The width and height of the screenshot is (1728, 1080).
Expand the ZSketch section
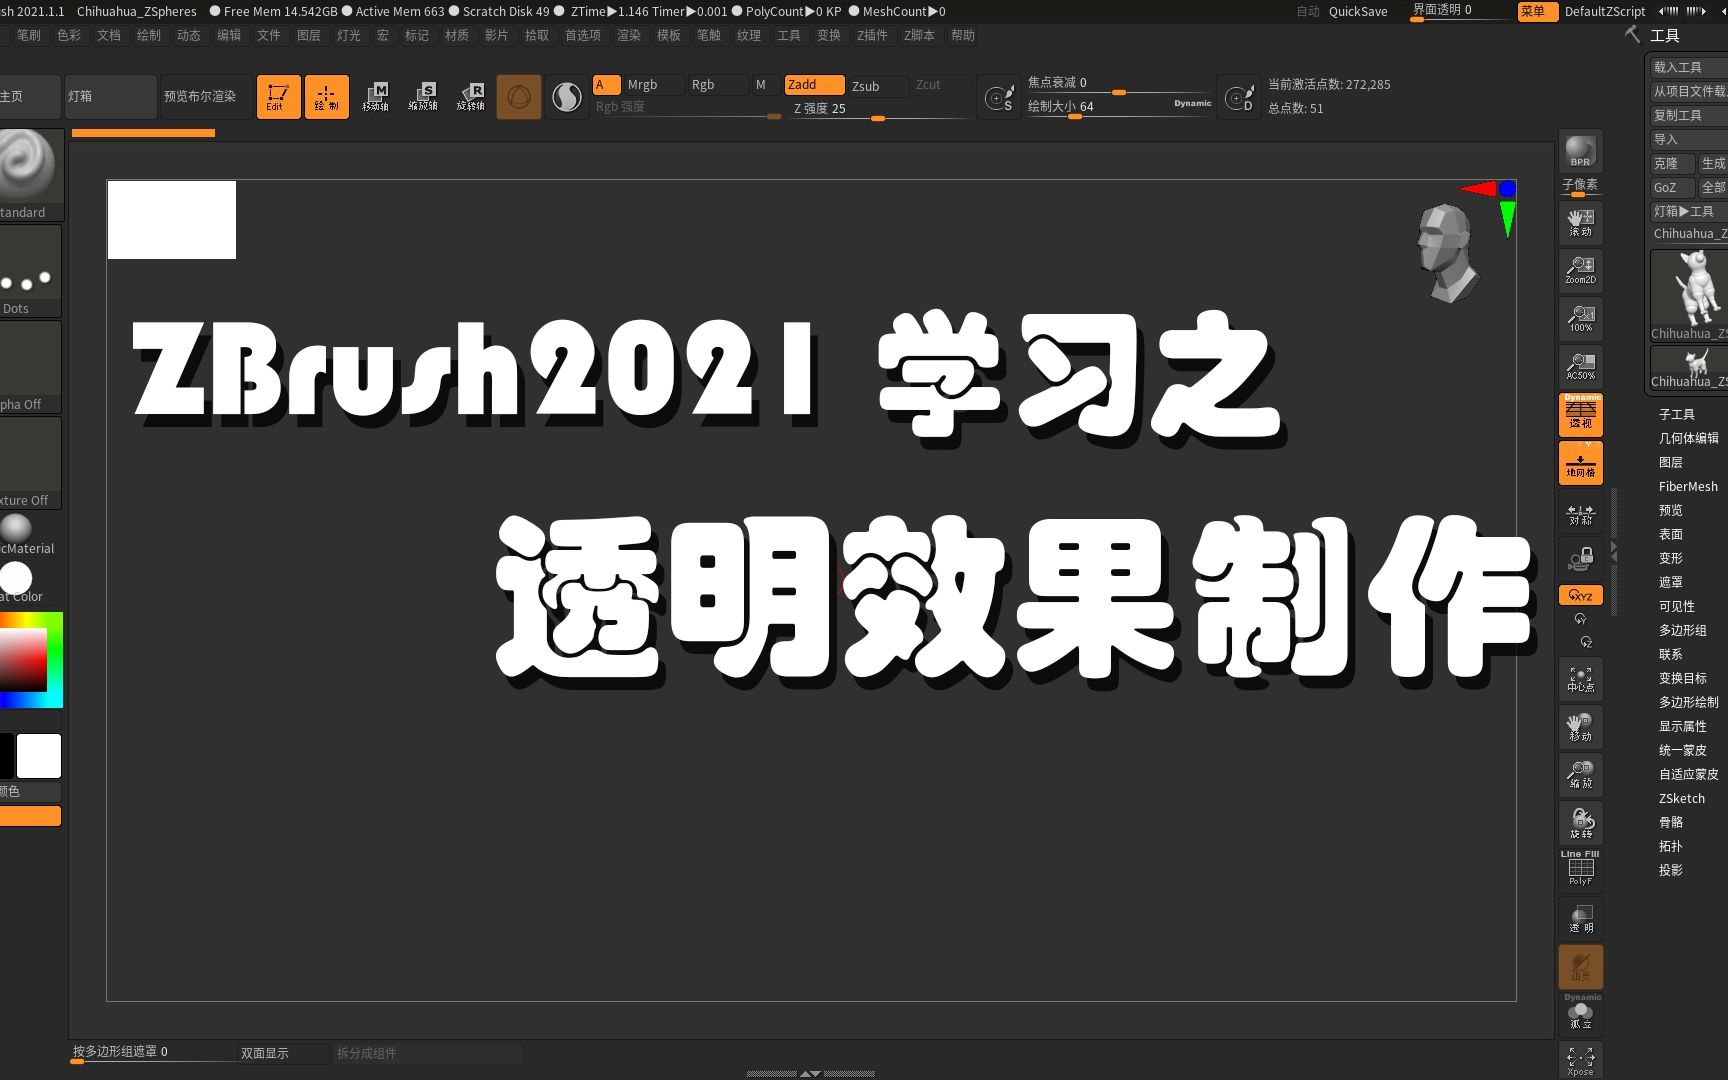pyautogui.click(x=1681, y=798)
